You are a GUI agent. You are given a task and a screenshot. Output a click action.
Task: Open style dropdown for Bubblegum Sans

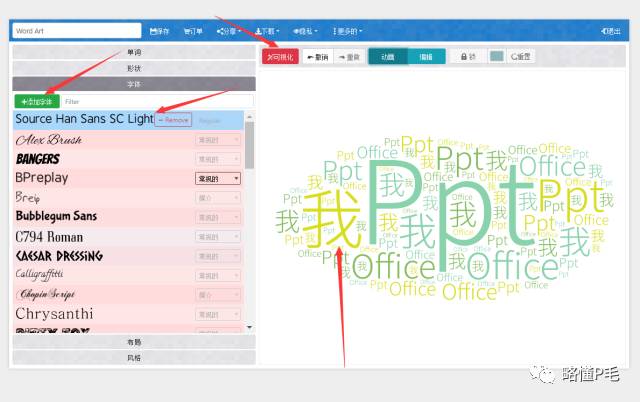pos(218,218)
